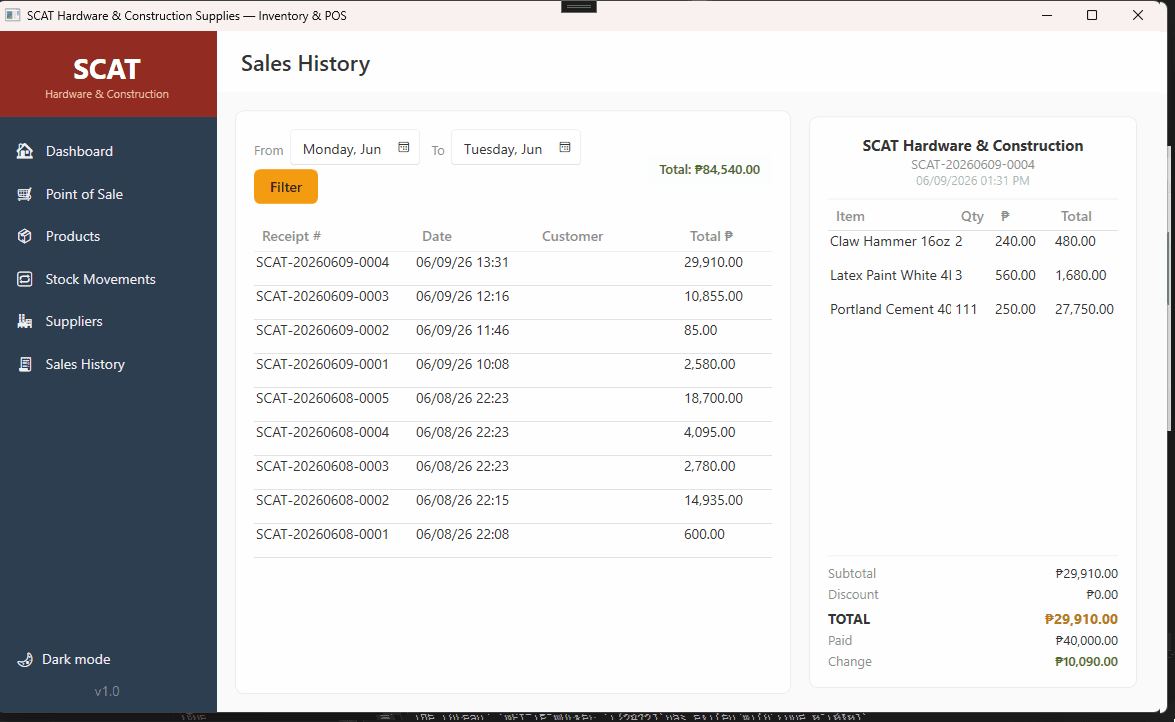Click the receipt timestamp 06/09/2026 01:31 PM
This screenshot has height=722, width=1175.
tap(973, 181)
